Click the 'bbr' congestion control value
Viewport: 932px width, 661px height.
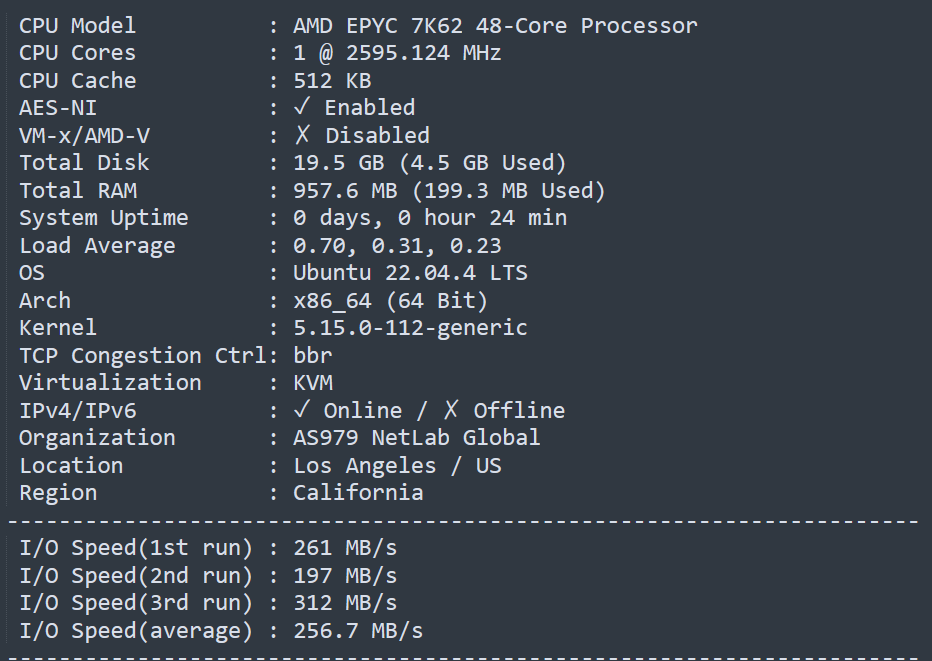point(313,355)
